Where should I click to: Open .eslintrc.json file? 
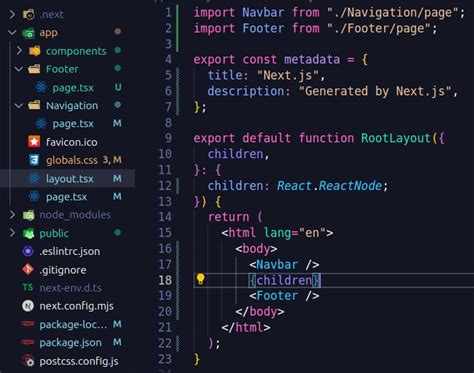(70, 251)
